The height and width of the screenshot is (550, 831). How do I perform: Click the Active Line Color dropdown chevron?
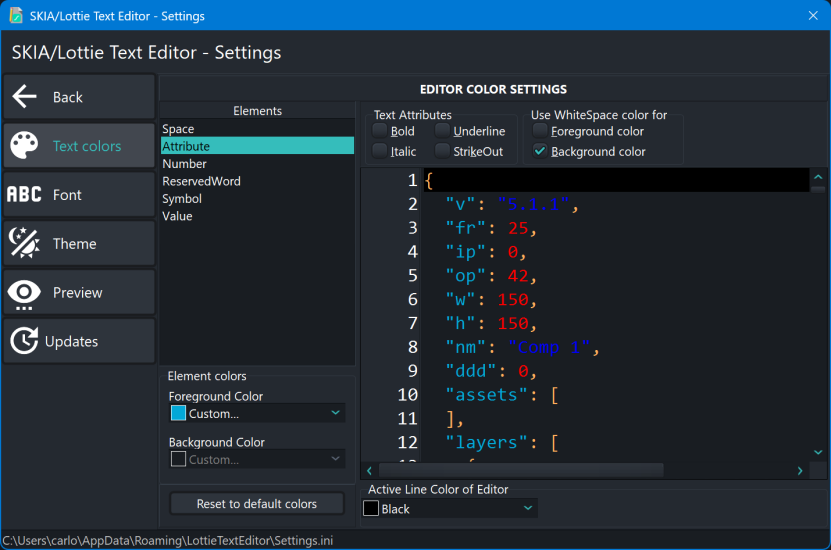528,508
